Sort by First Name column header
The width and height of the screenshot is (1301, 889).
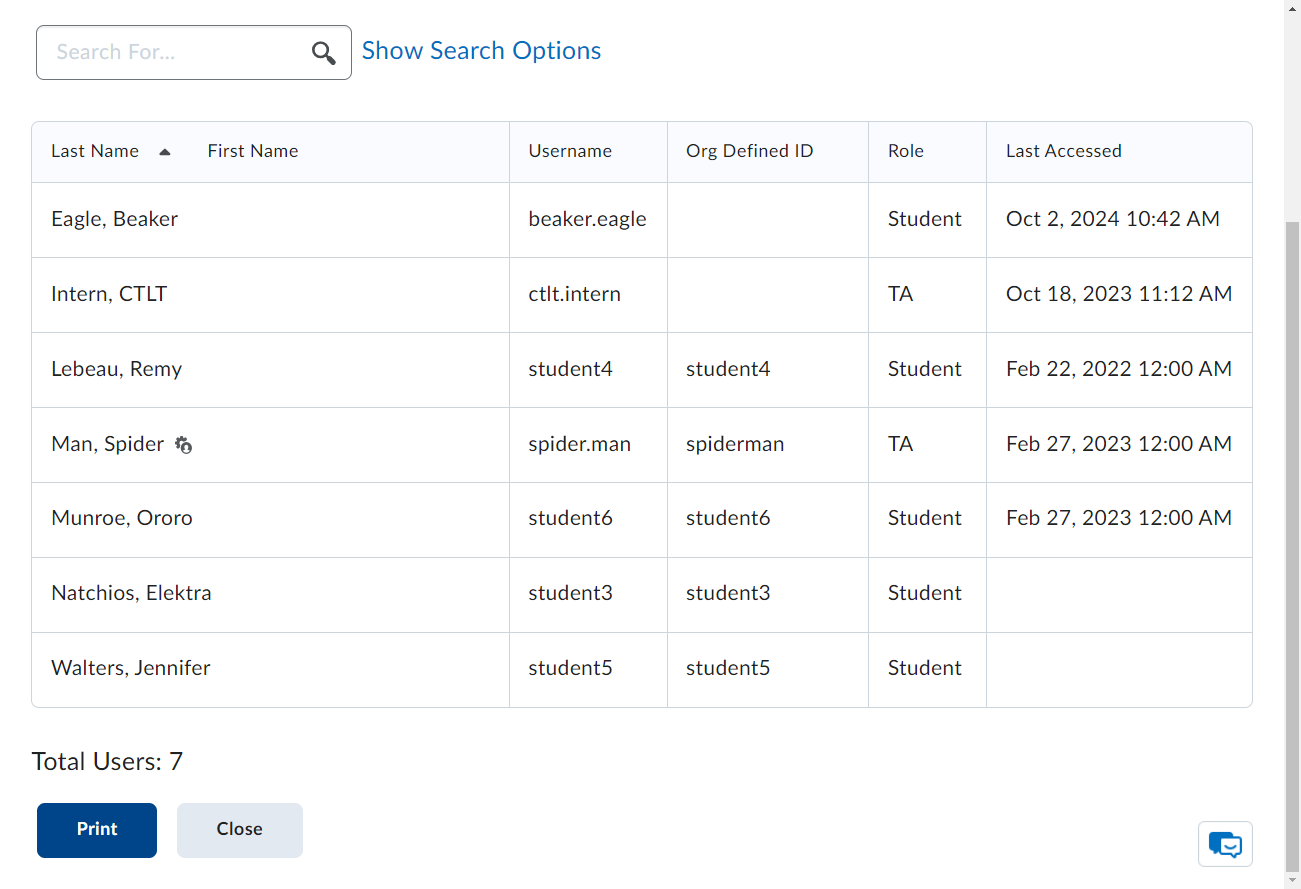click(x=253, y=151)
